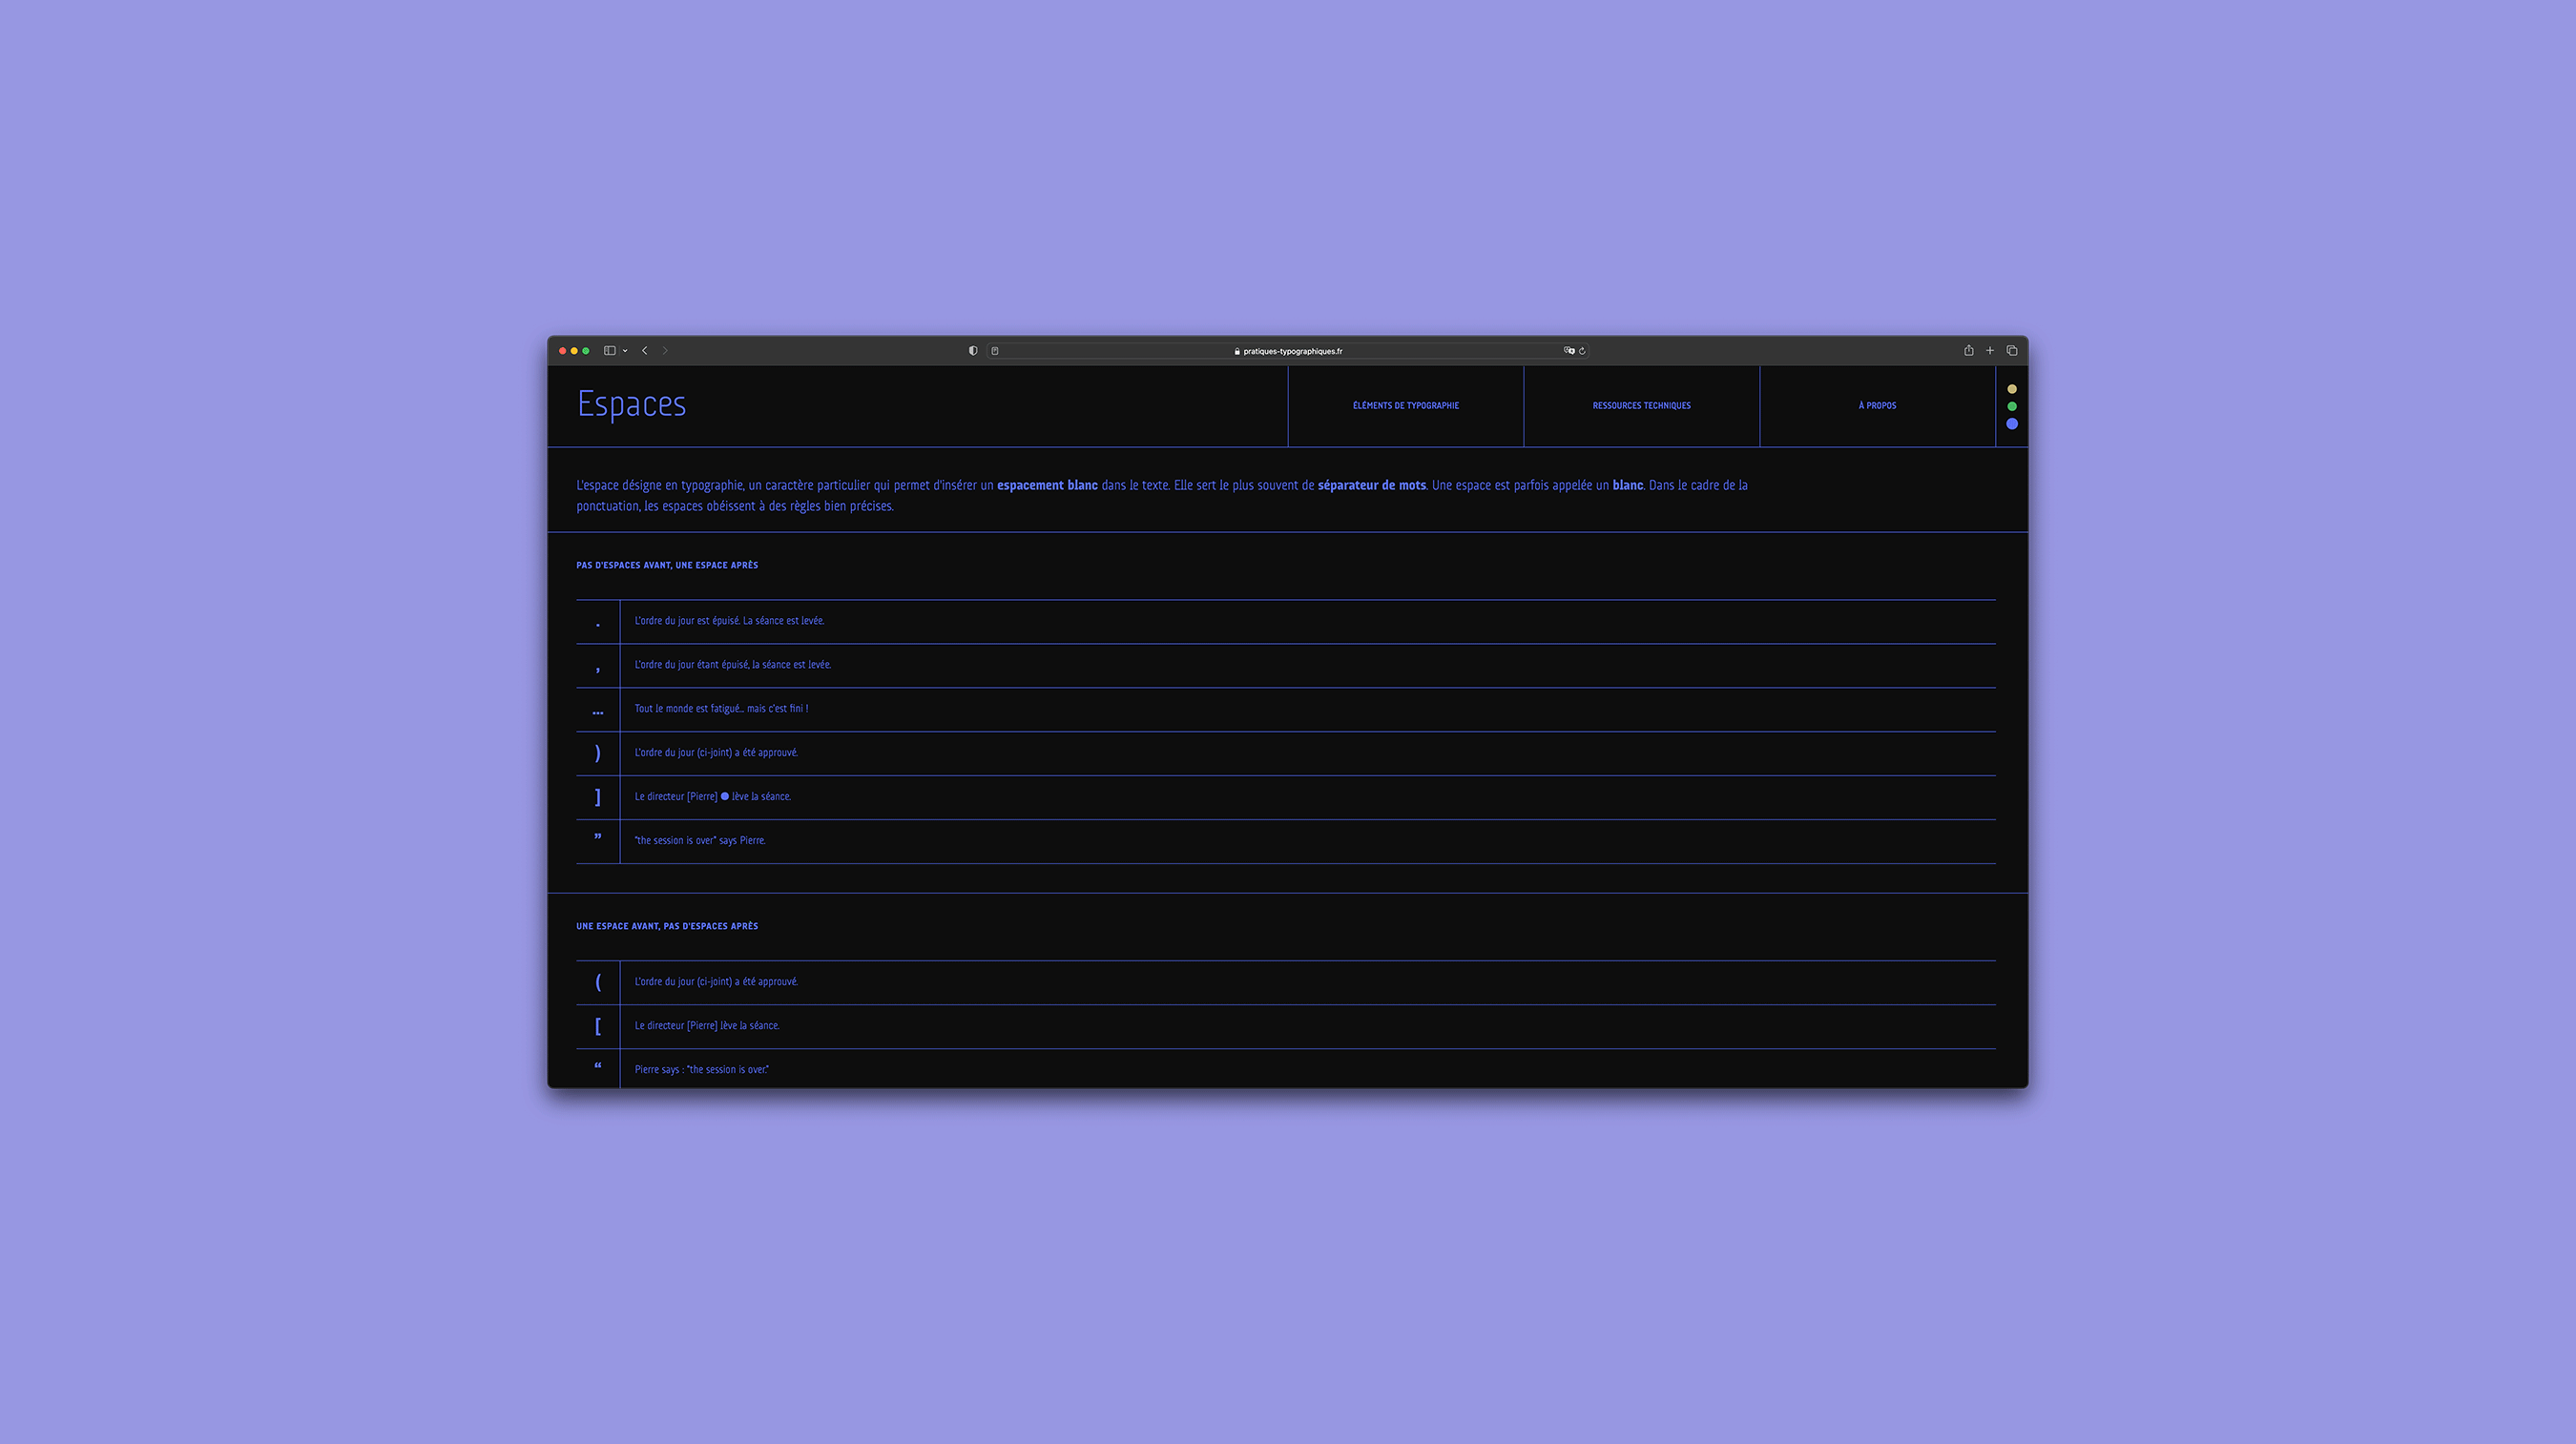Select the green theme color dot
This screenshot has width=2576, height=1444.
tap(2012, 406)
